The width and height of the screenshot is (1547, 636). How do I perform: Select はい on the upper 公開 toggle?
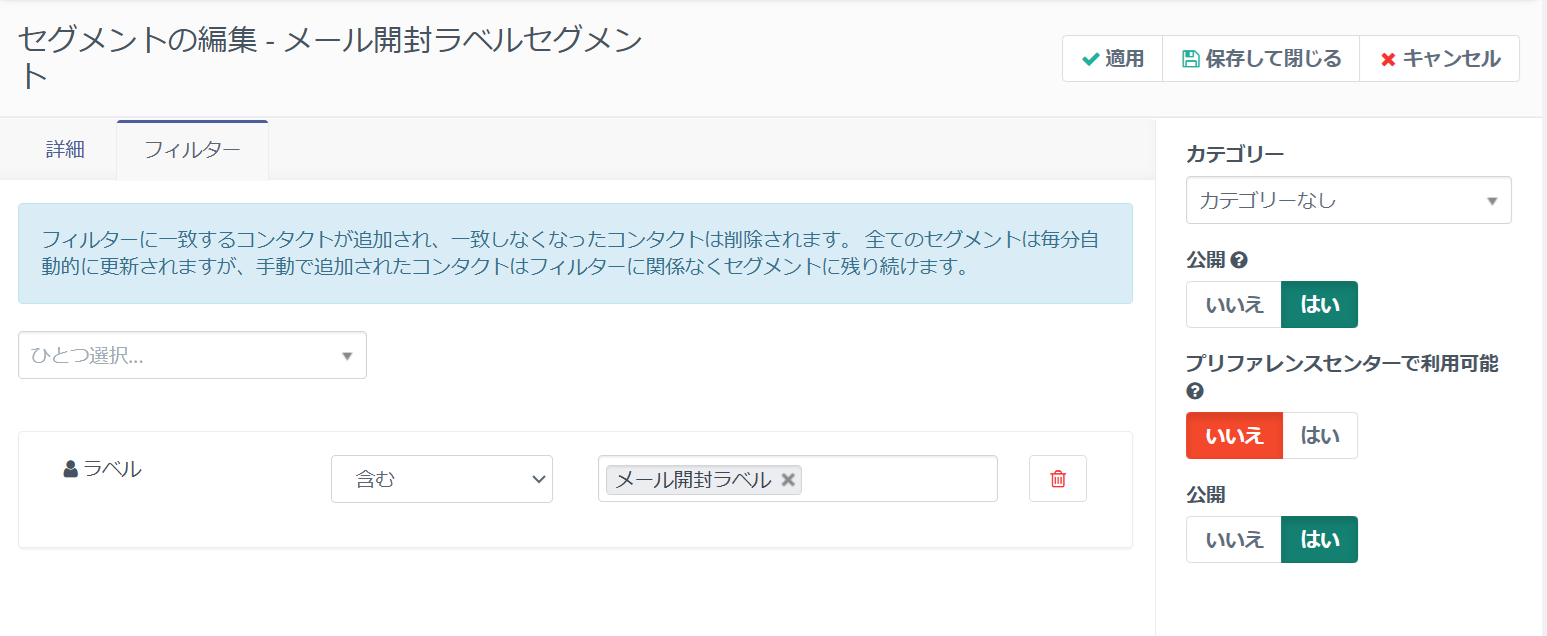[x=1319, y=305]
